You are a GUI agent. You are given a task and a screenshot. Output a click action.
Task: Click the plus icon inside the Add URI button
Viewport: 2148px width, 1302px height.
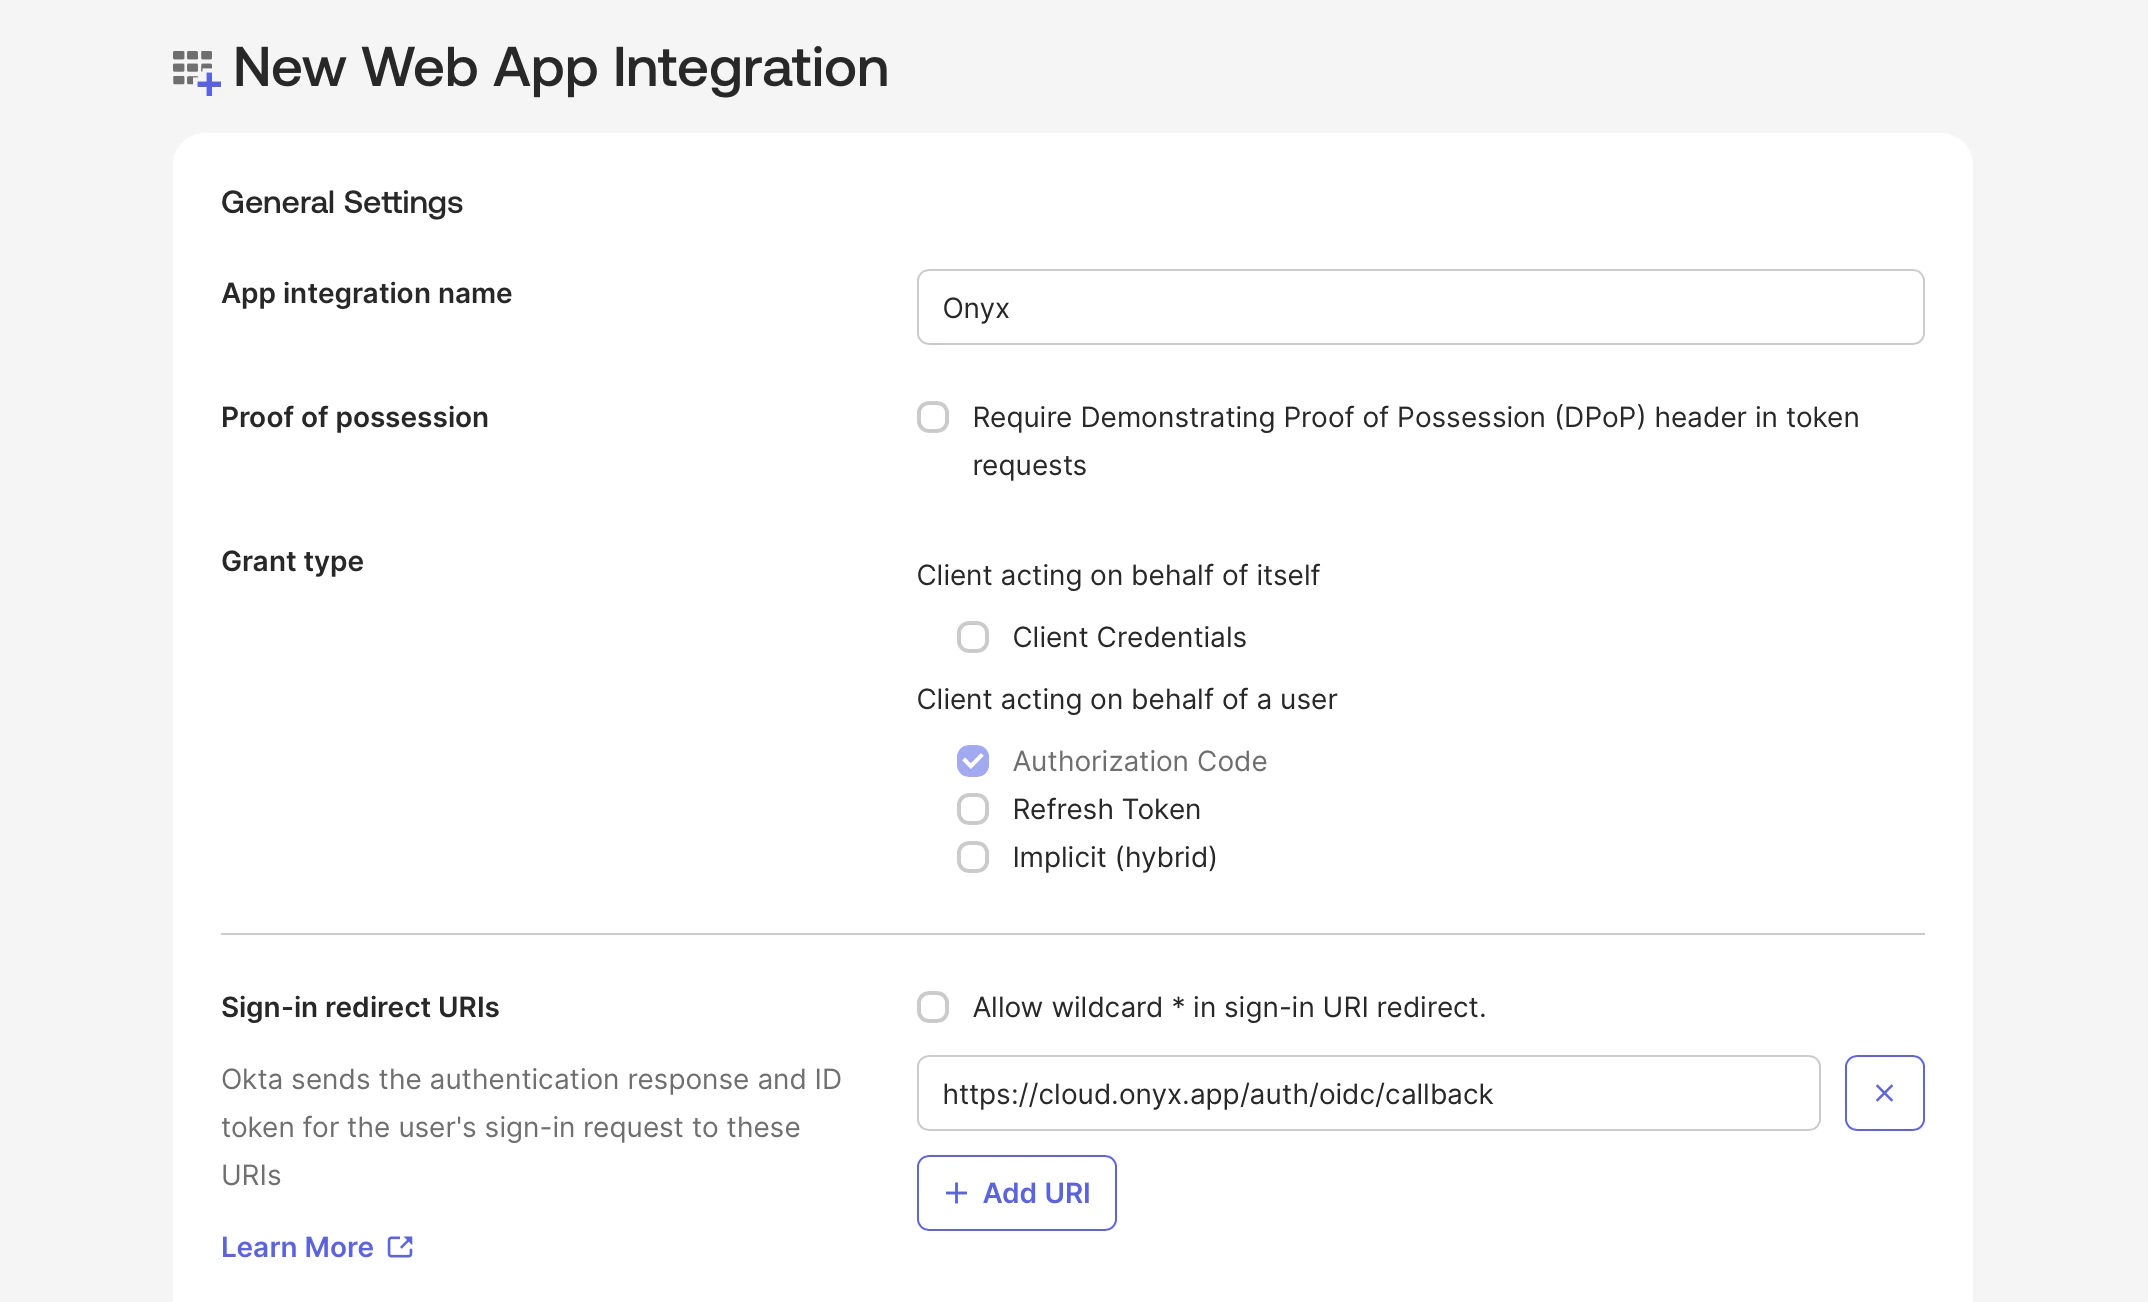[956, 1192]
